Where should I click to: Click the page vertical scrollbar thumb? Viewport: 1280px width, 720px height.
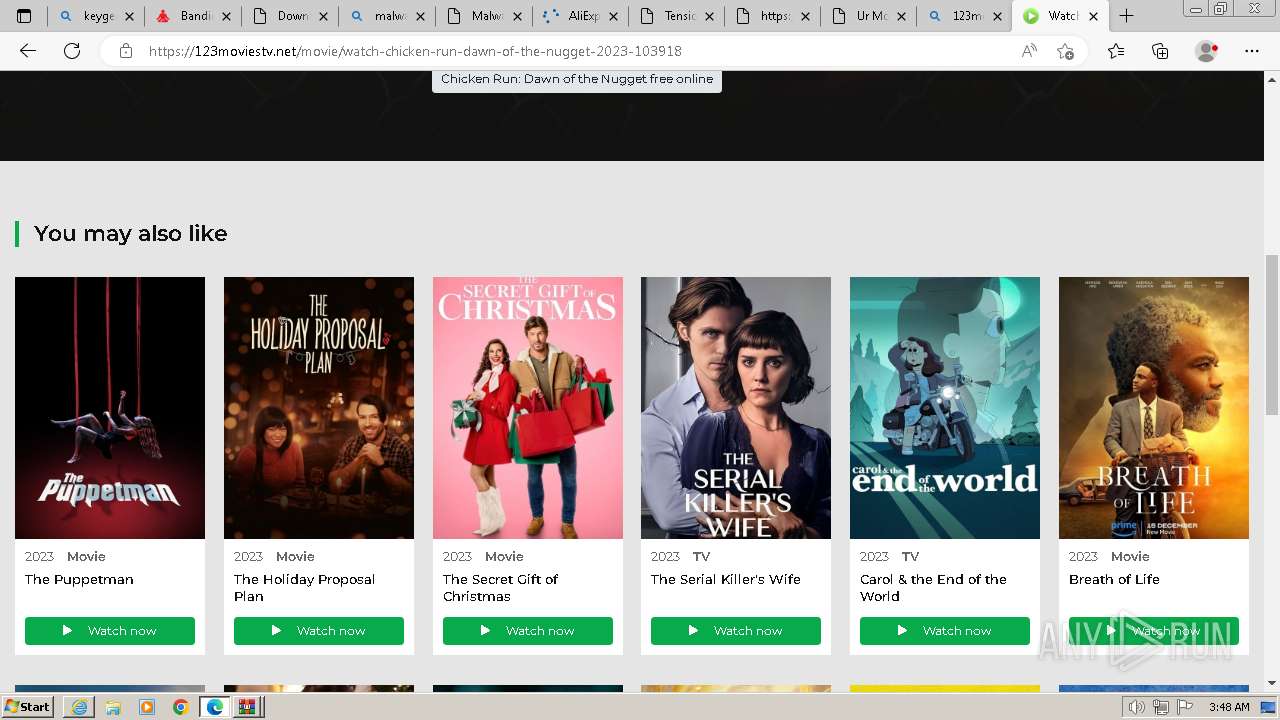(x=1272, y=334)
